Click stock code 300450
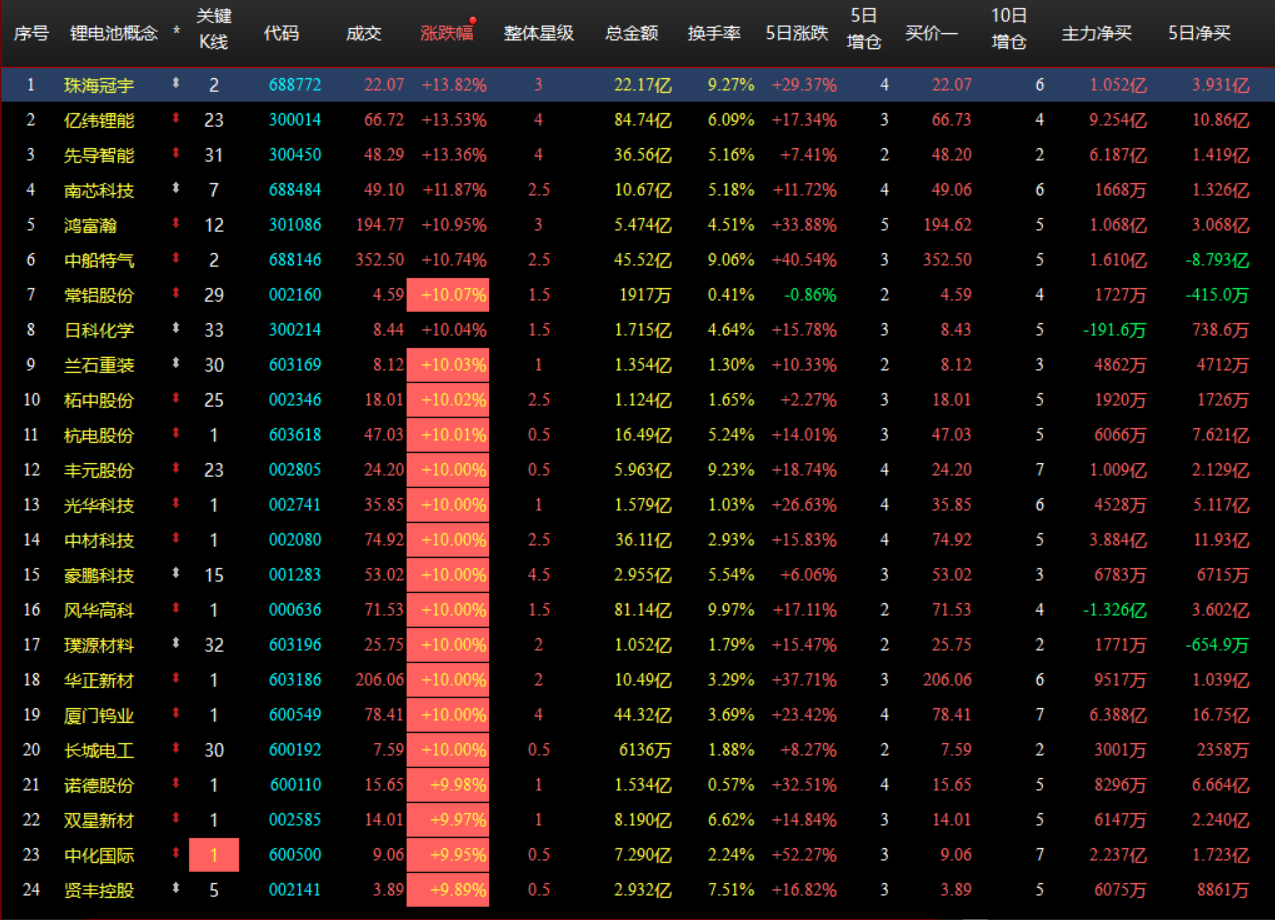This screenshot has height=920, width=1275. [295, 155]
